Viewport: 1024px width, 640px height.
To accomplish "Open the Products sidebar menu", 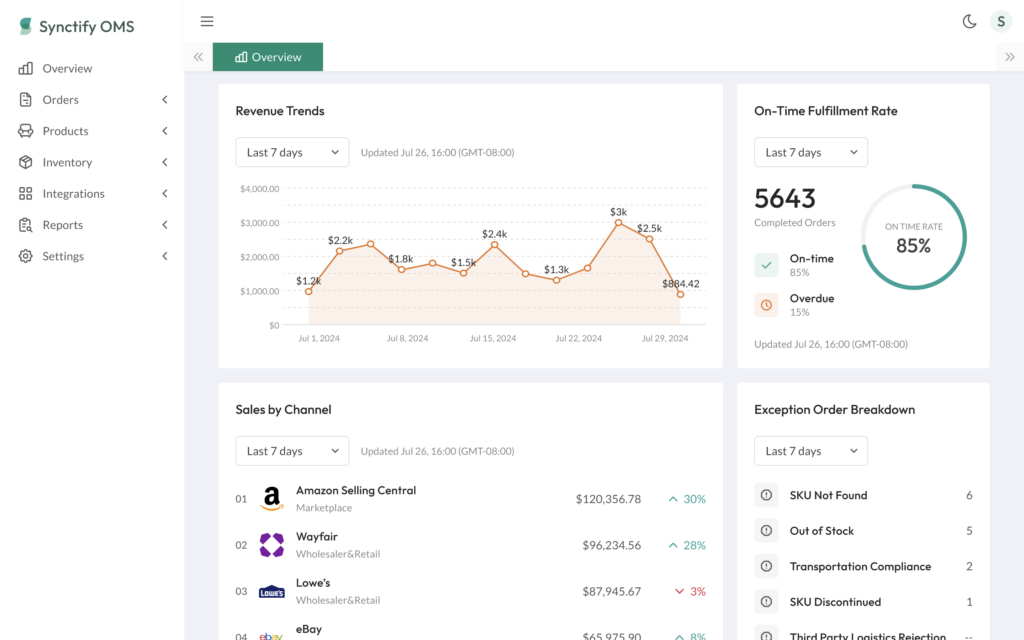I will pyautogui.click(x=91, y=131).
